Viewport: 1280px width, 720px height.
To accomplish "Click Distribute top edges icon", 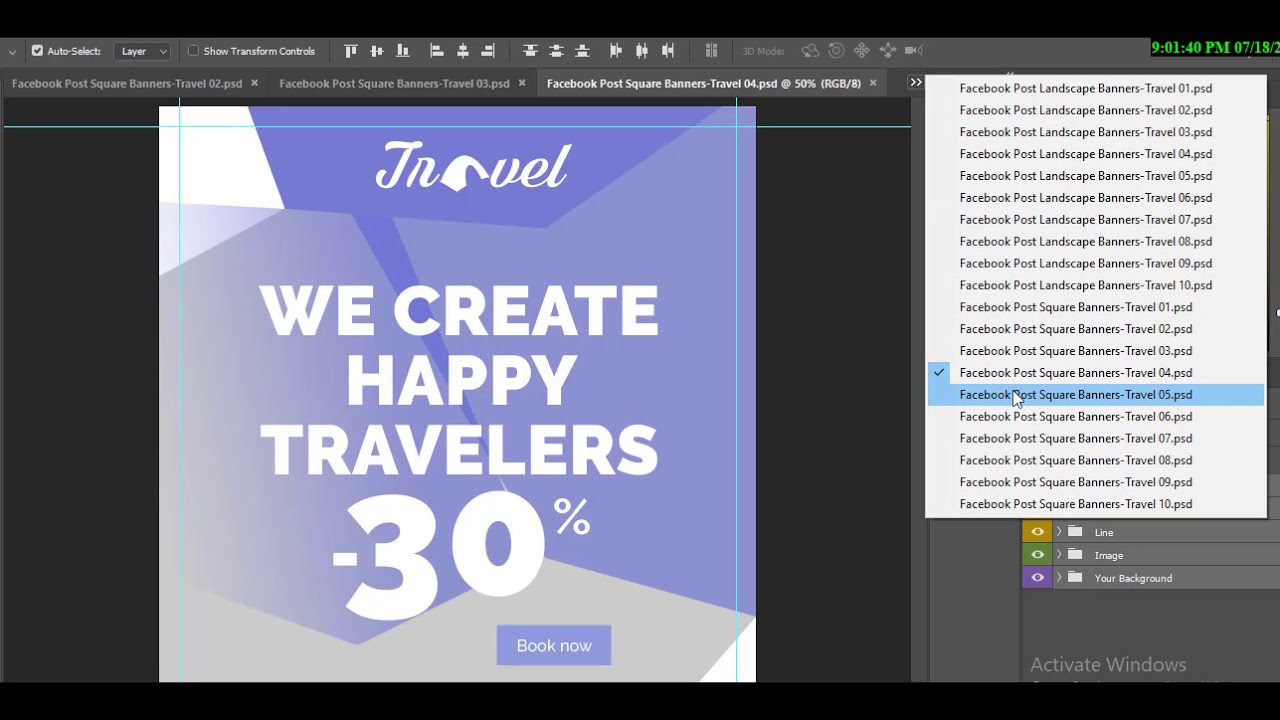I will [530, 51].
